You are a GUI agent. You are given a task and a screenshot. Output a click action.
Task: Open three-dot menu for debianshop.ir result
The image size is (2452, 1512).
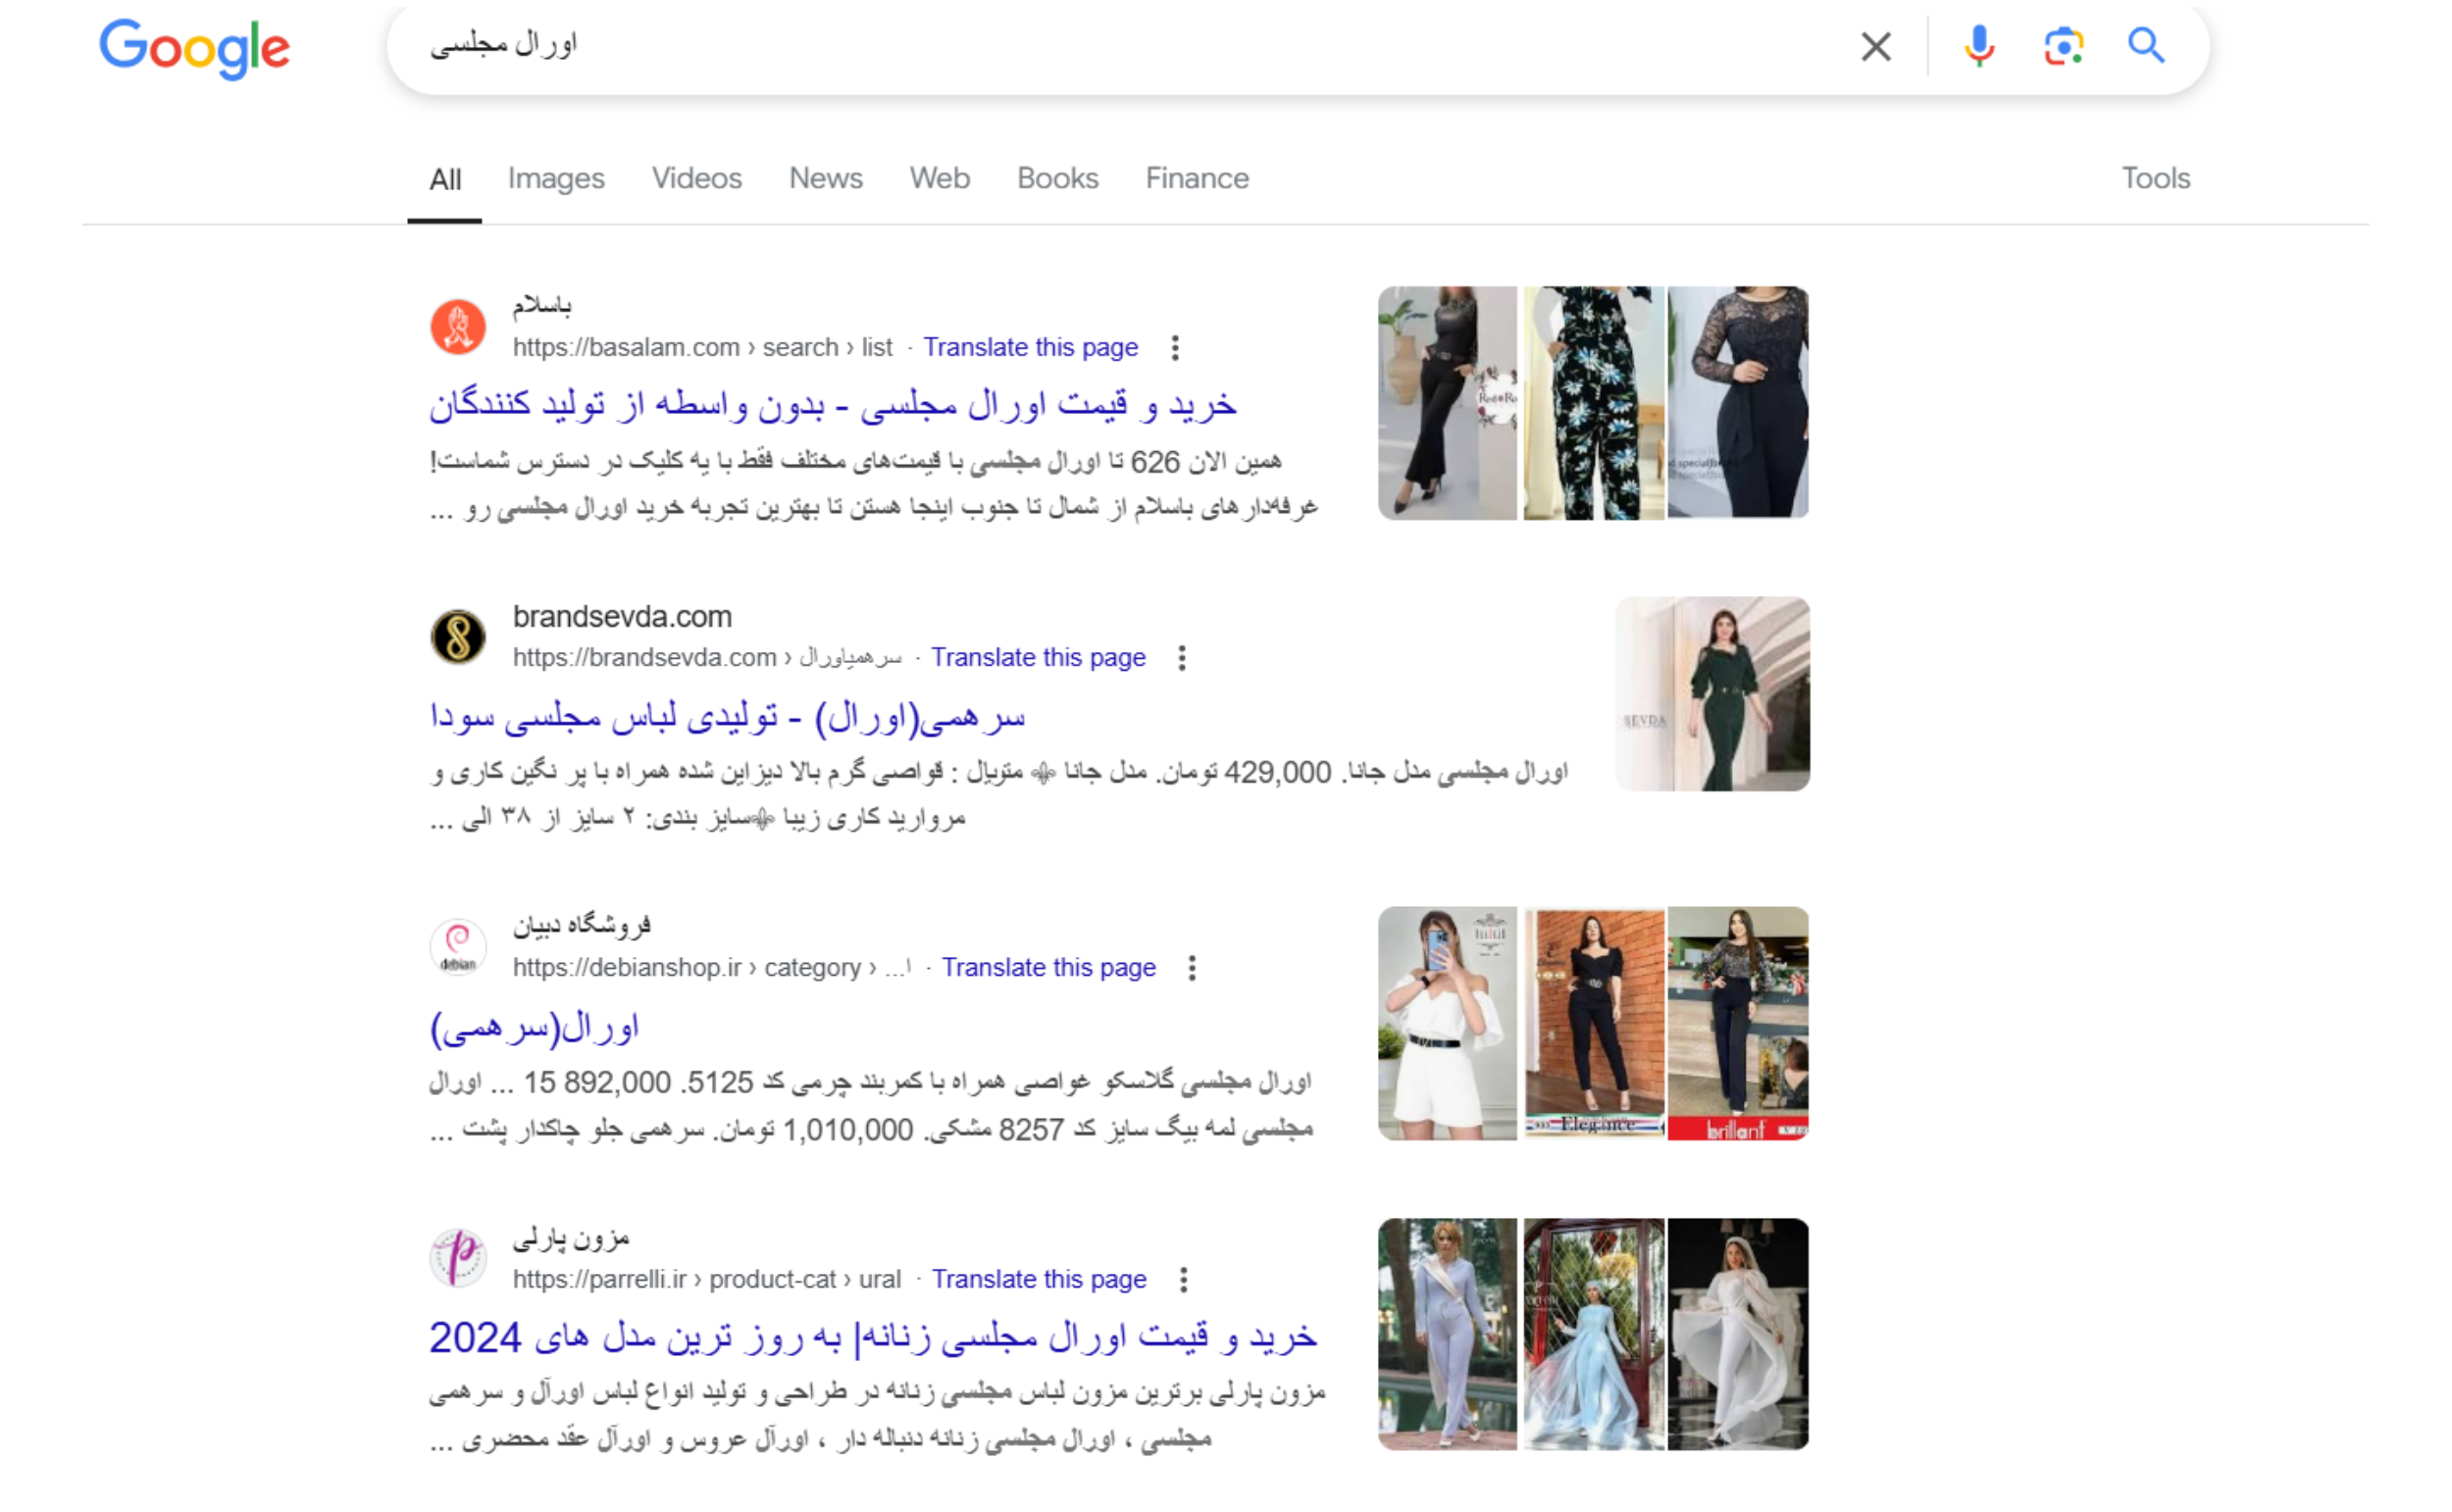point(1191,968)
